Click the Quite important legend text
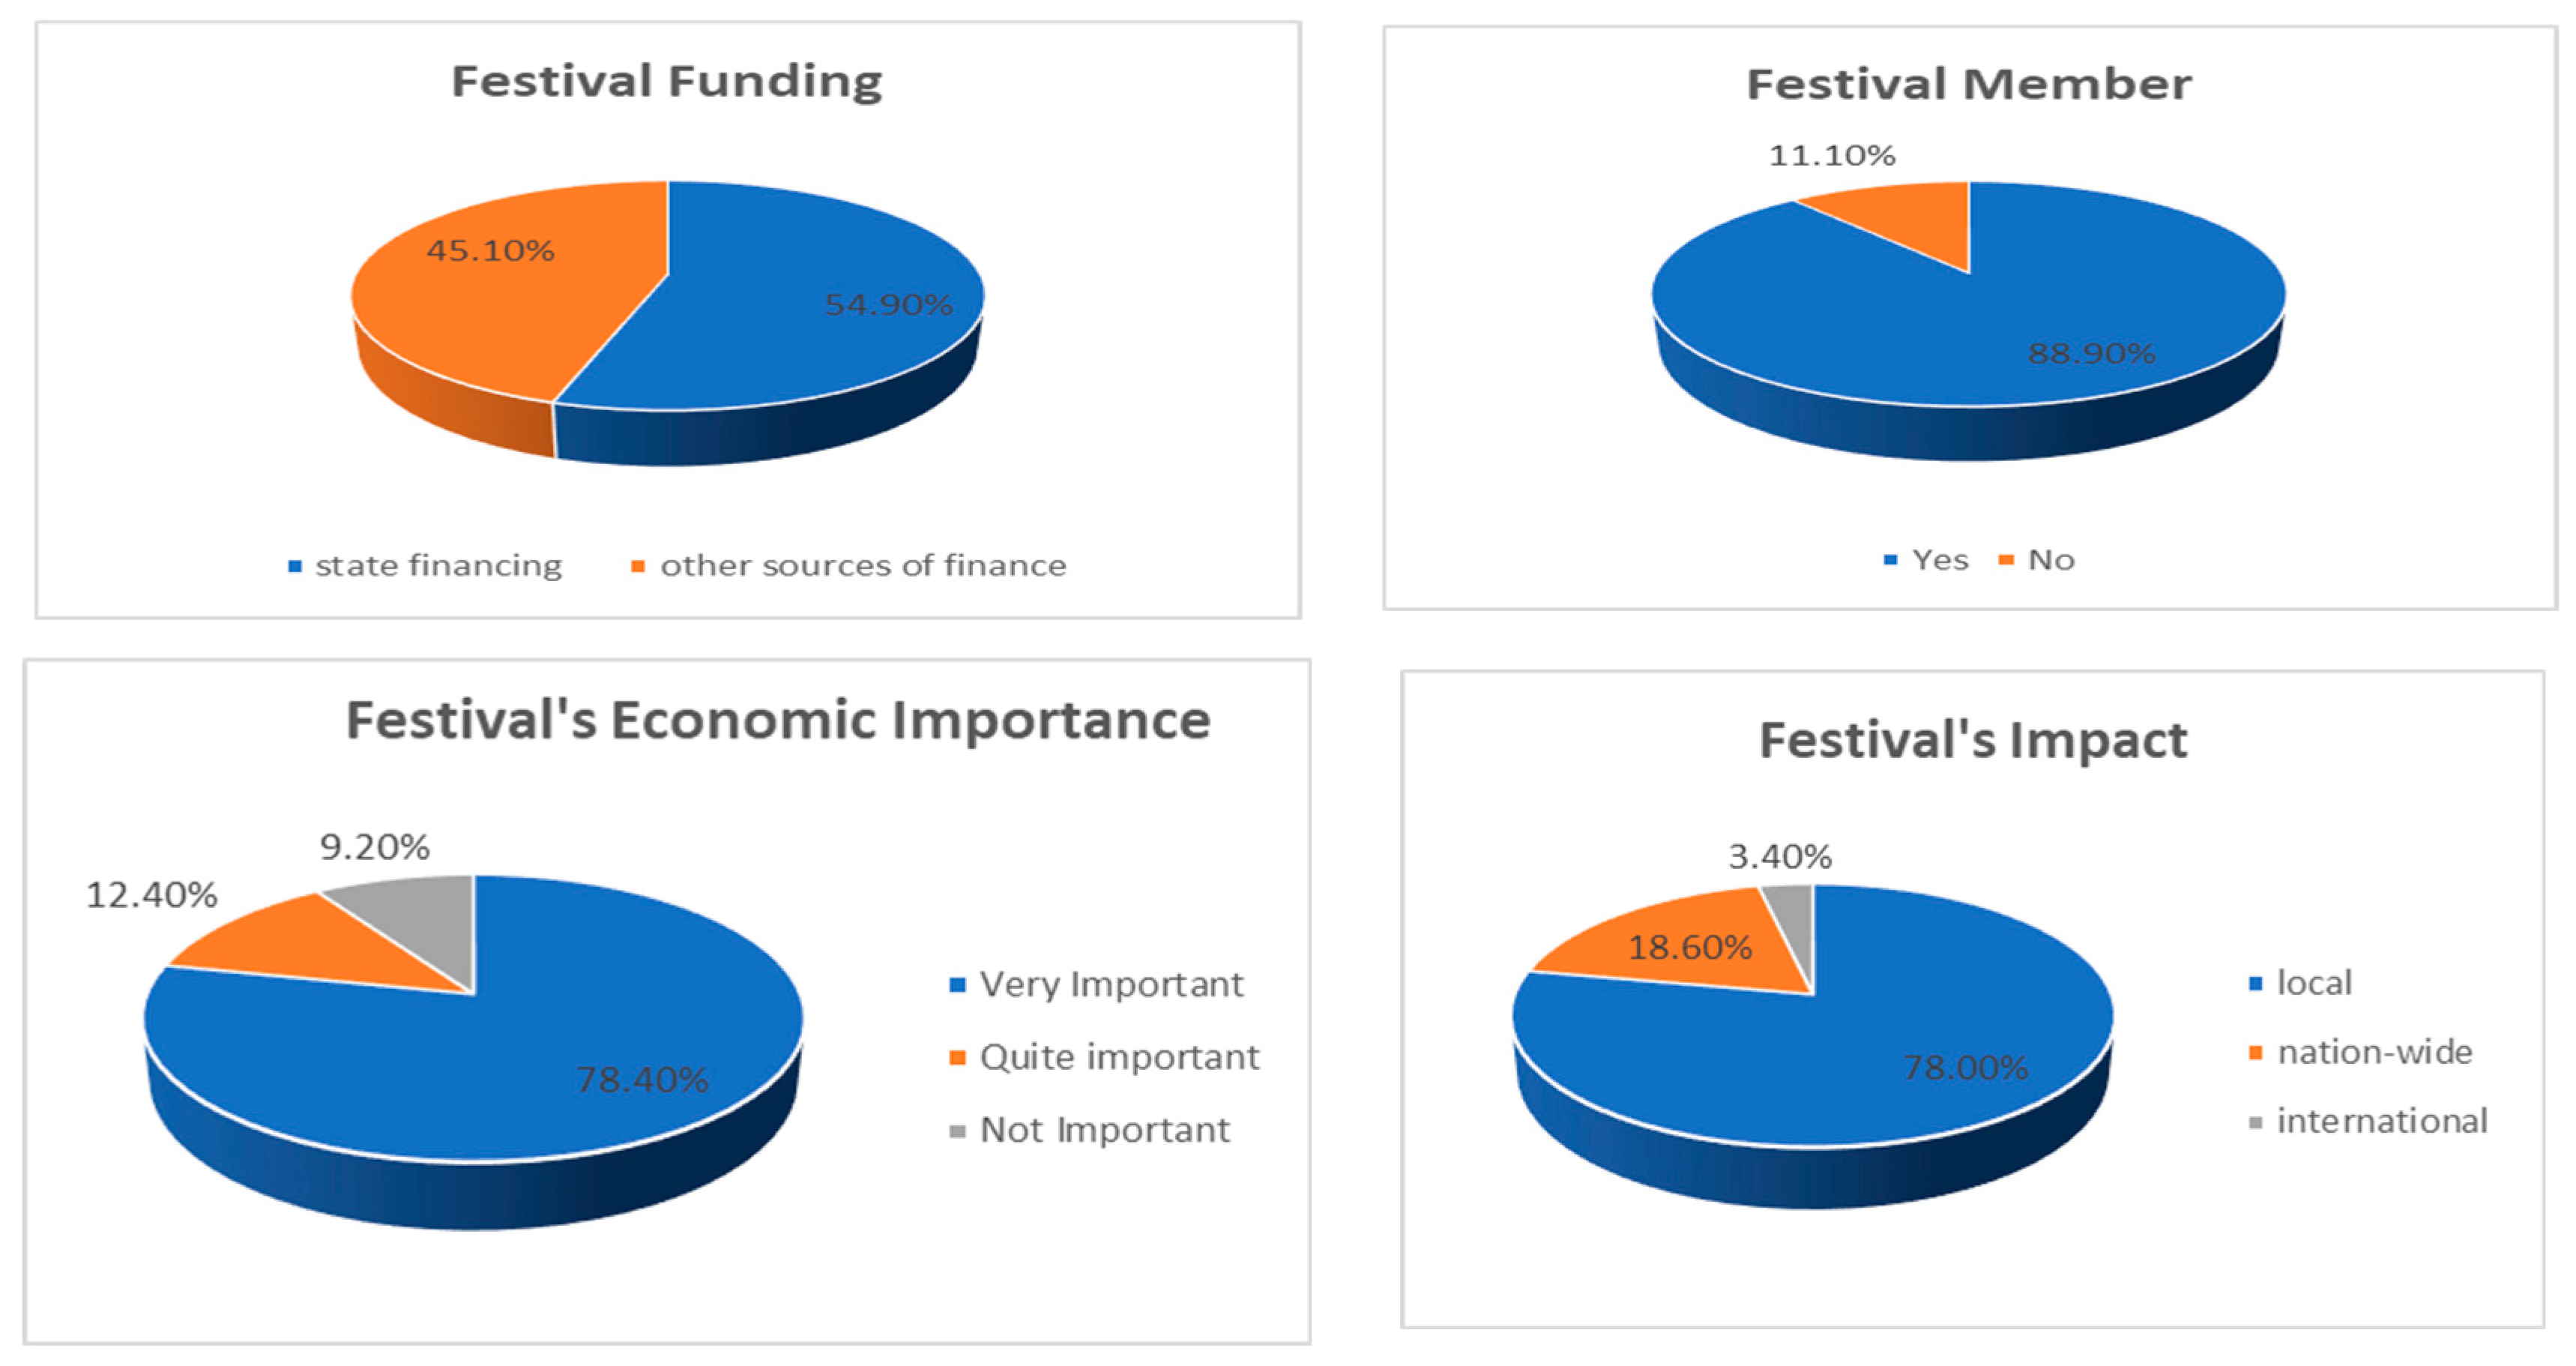2576x1366 pixels. tap(1119, 1057)
